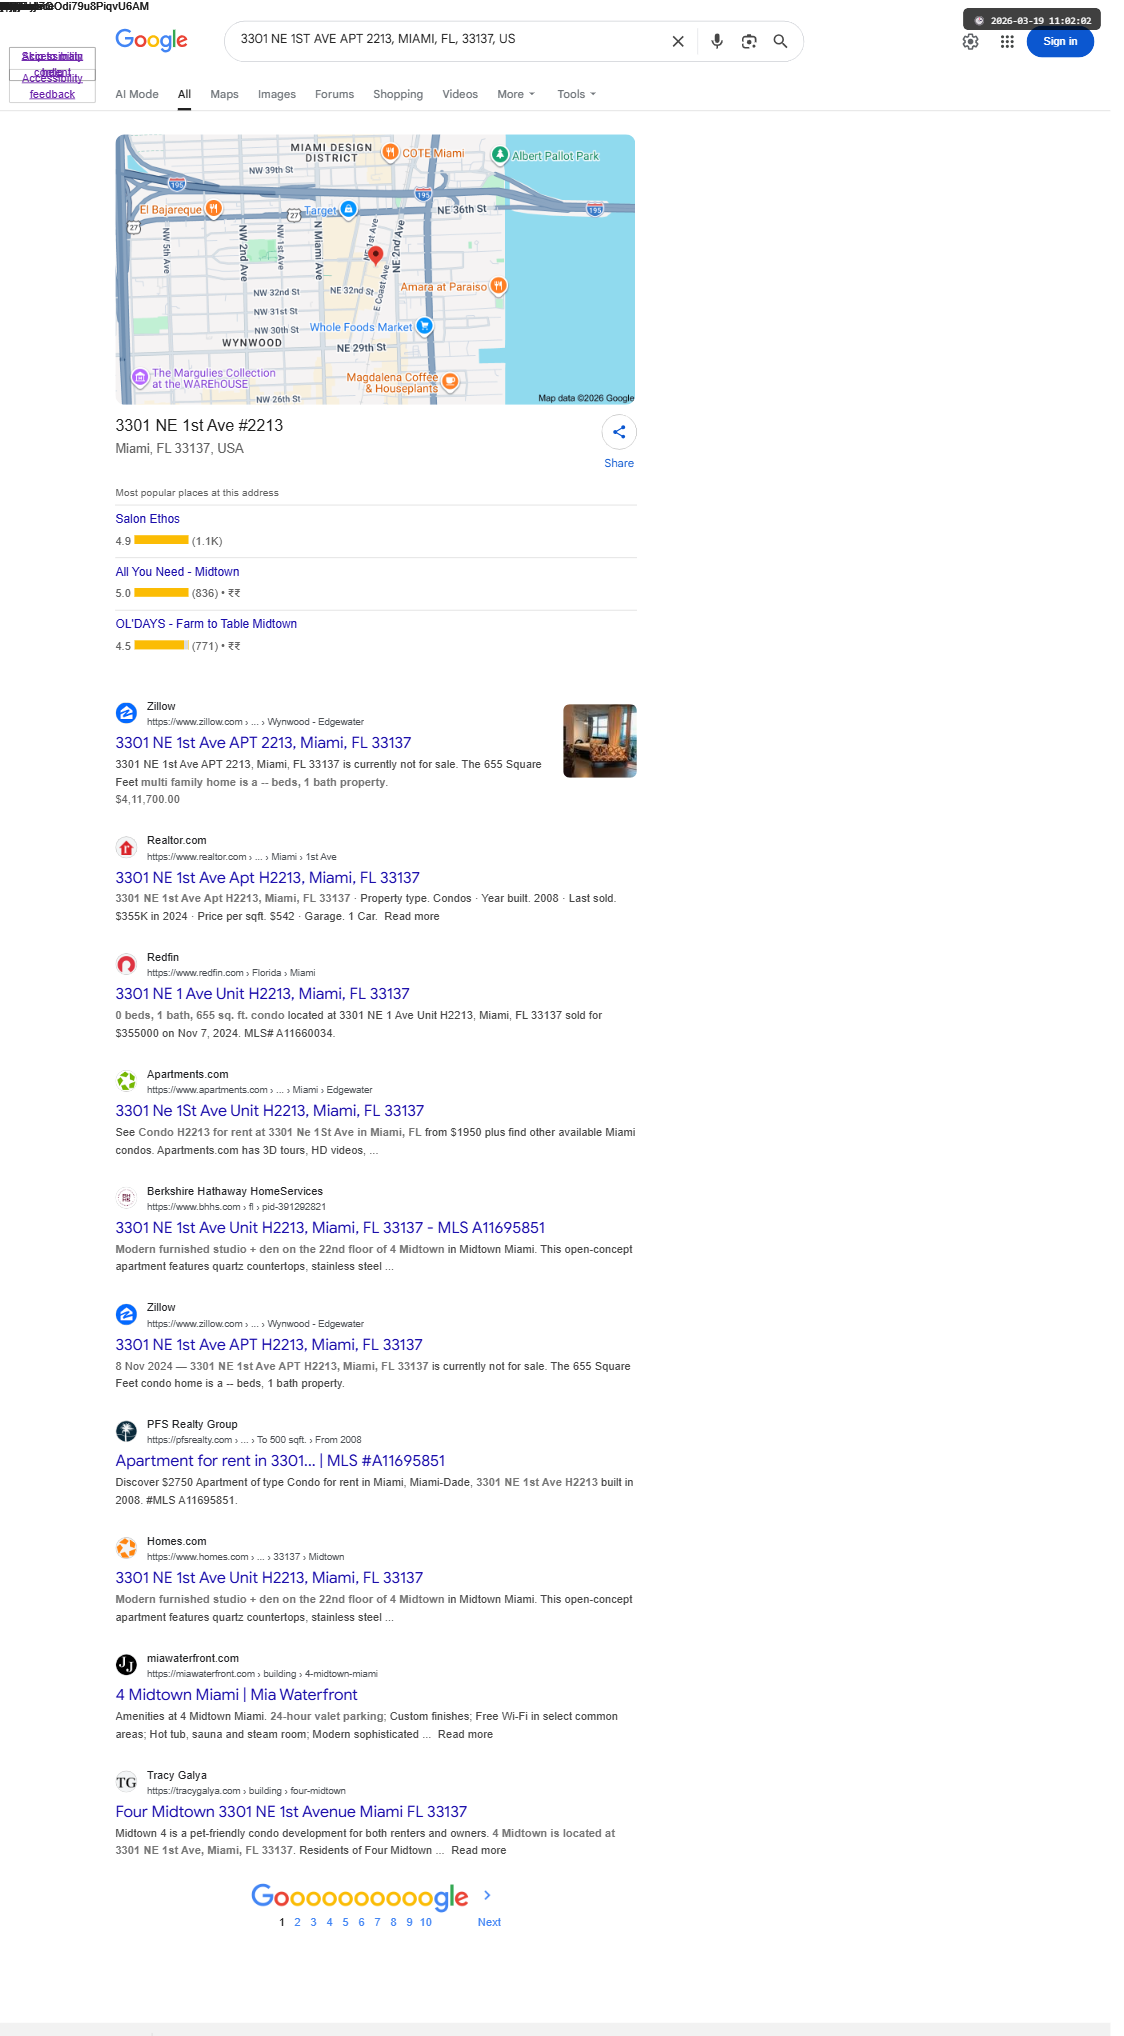Image resolution: width=1124 pixels, height=2036 pixels.
Task: Open the Google apps grid
Action: [1007, 41]
